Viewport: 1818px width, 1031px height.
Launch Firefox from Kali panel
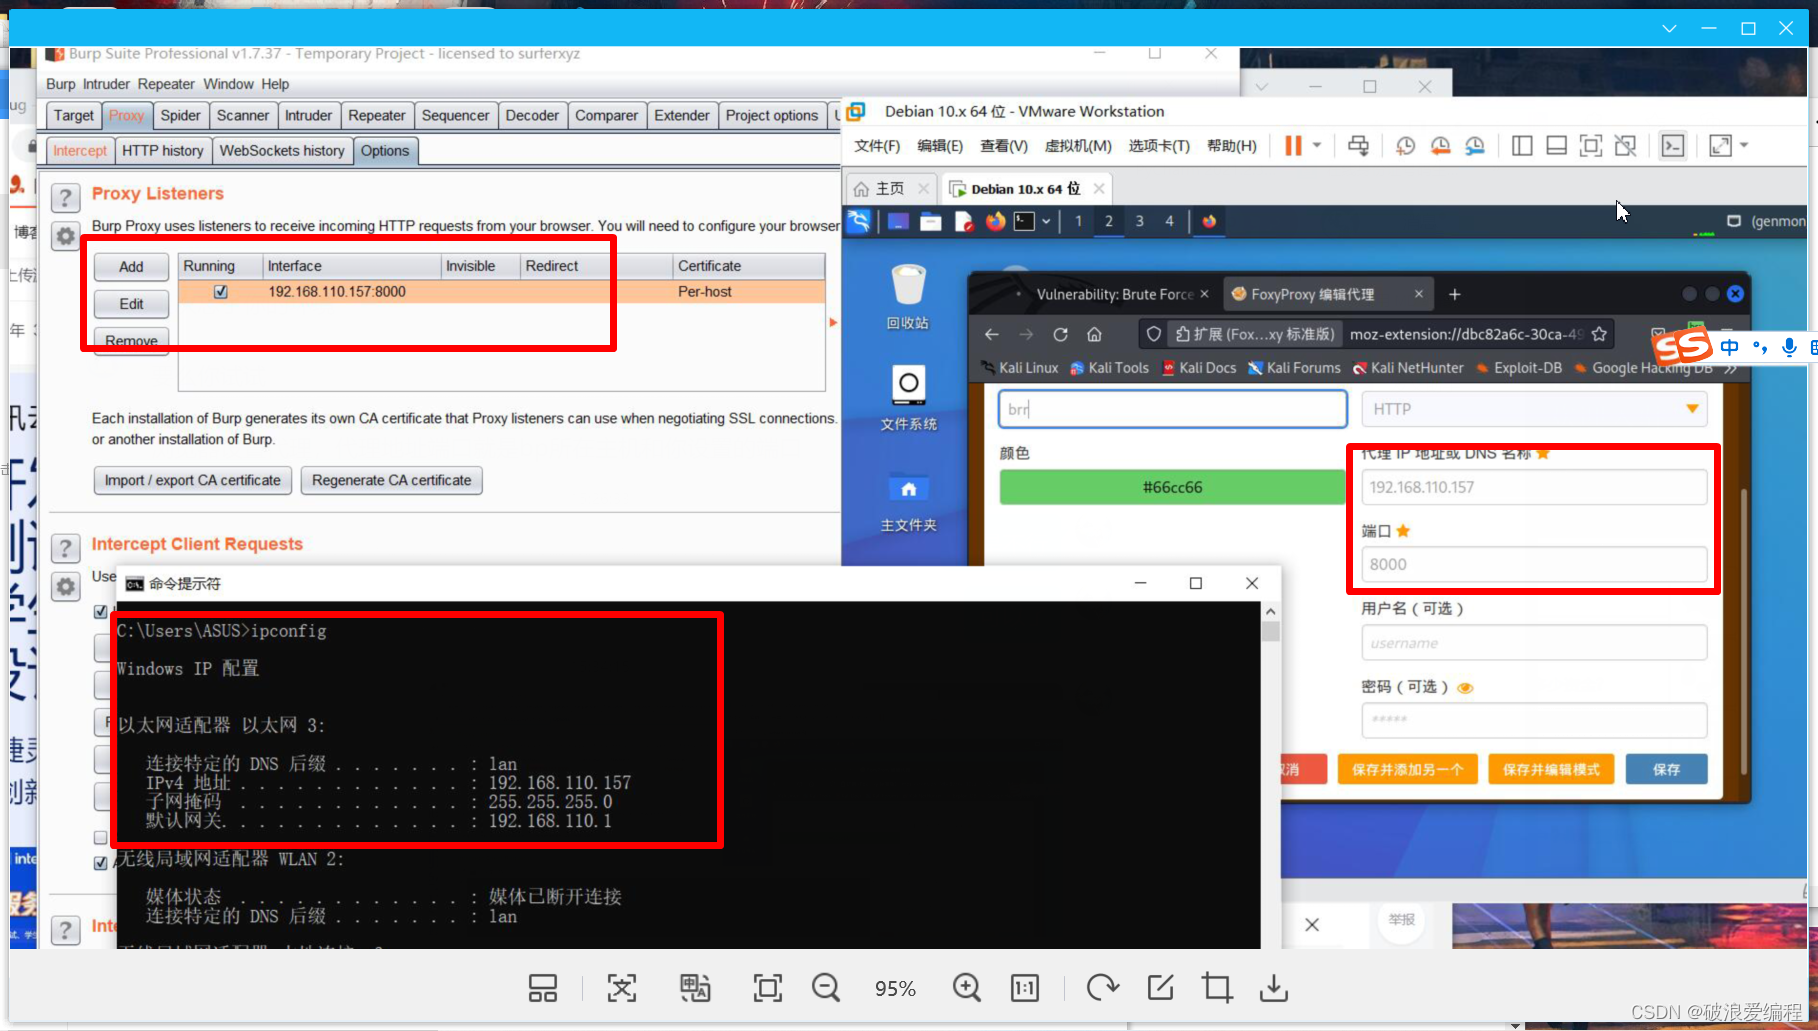point(995,222)
